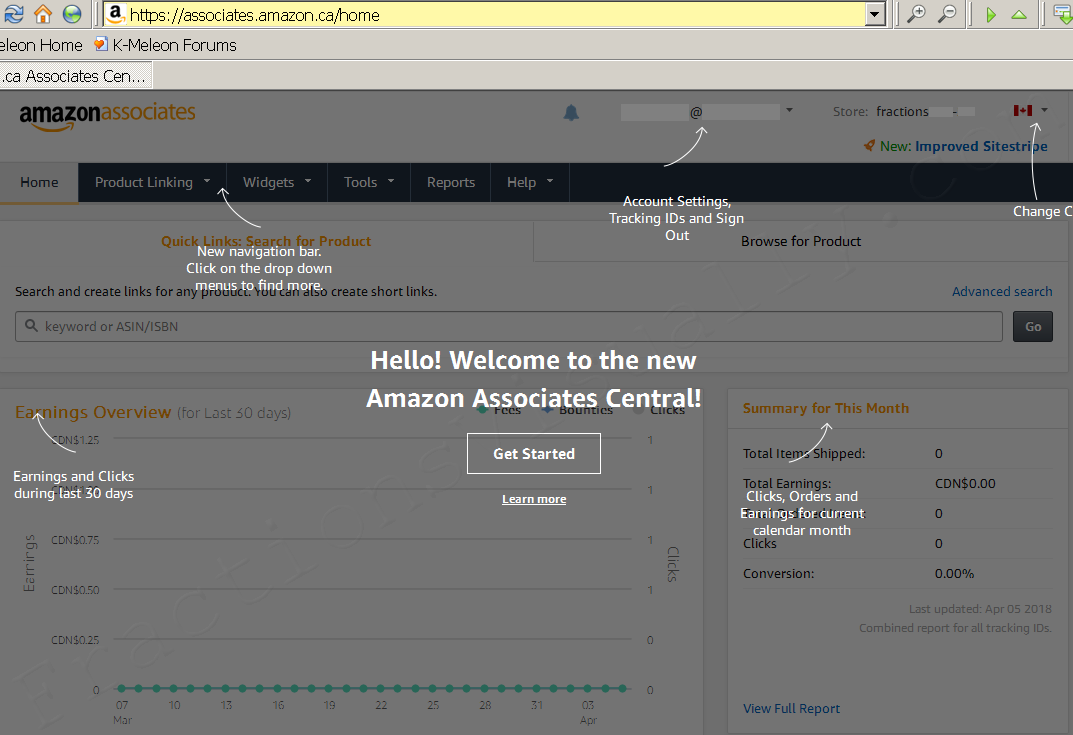Click the search magnifier icon in keyword field
The image size is (1073, 735).
tap(31, 326)
